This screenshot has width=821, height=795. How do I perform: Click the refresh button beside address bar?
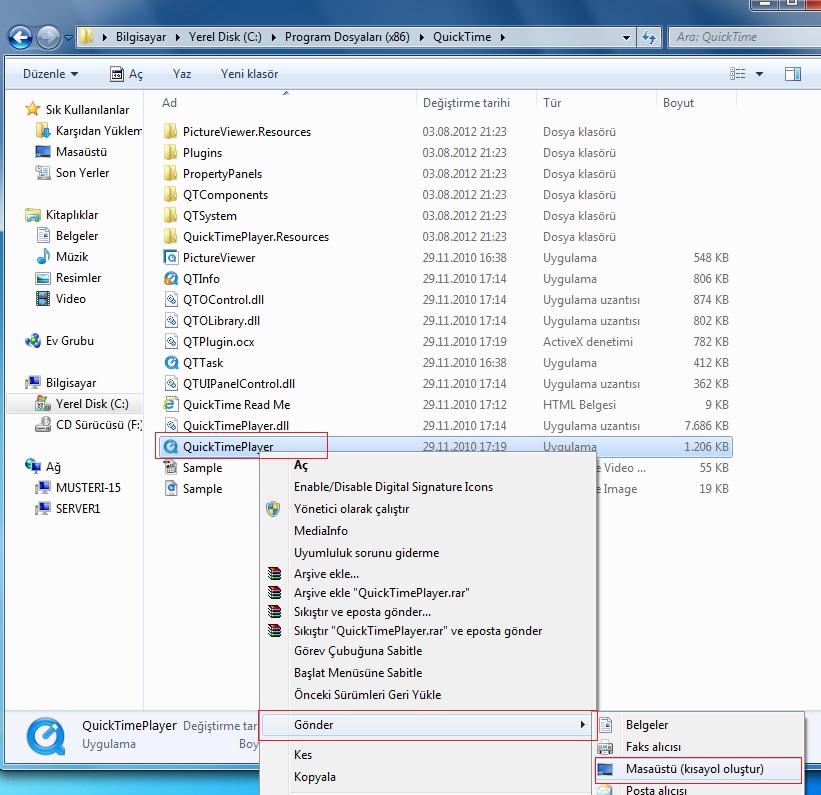click(649, 37)
